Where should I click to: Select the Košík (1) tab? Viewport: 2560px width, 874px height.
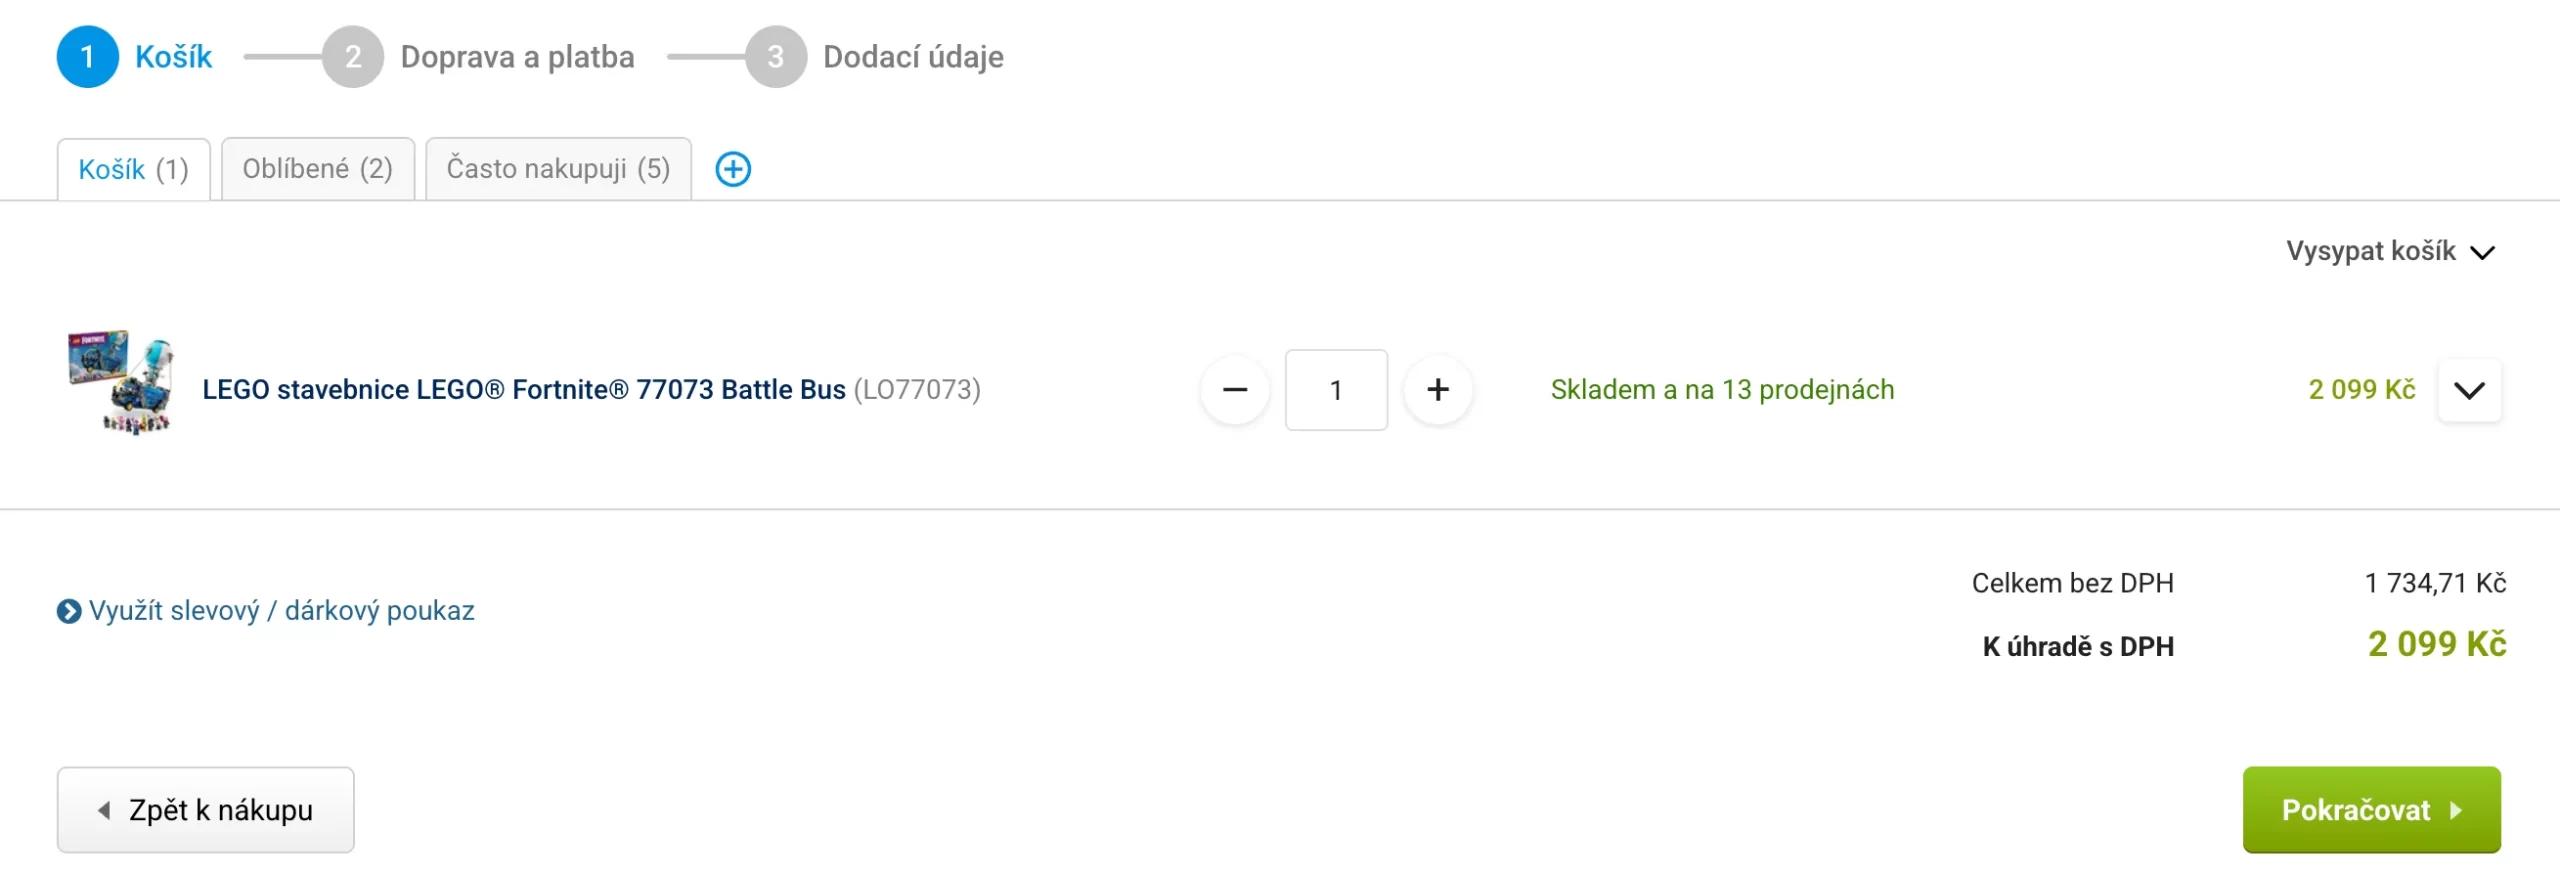(134, 168)
